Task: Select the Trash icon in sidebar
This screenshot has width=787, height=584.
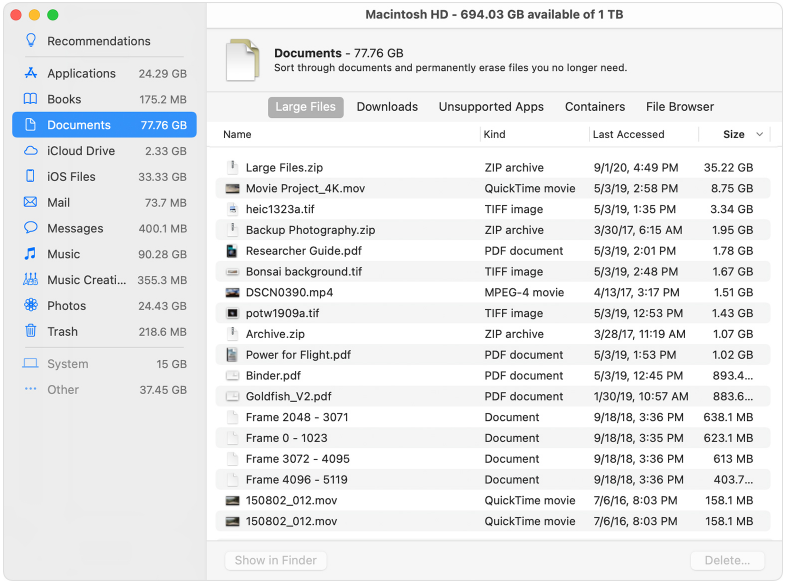Action: coord(30,332)
